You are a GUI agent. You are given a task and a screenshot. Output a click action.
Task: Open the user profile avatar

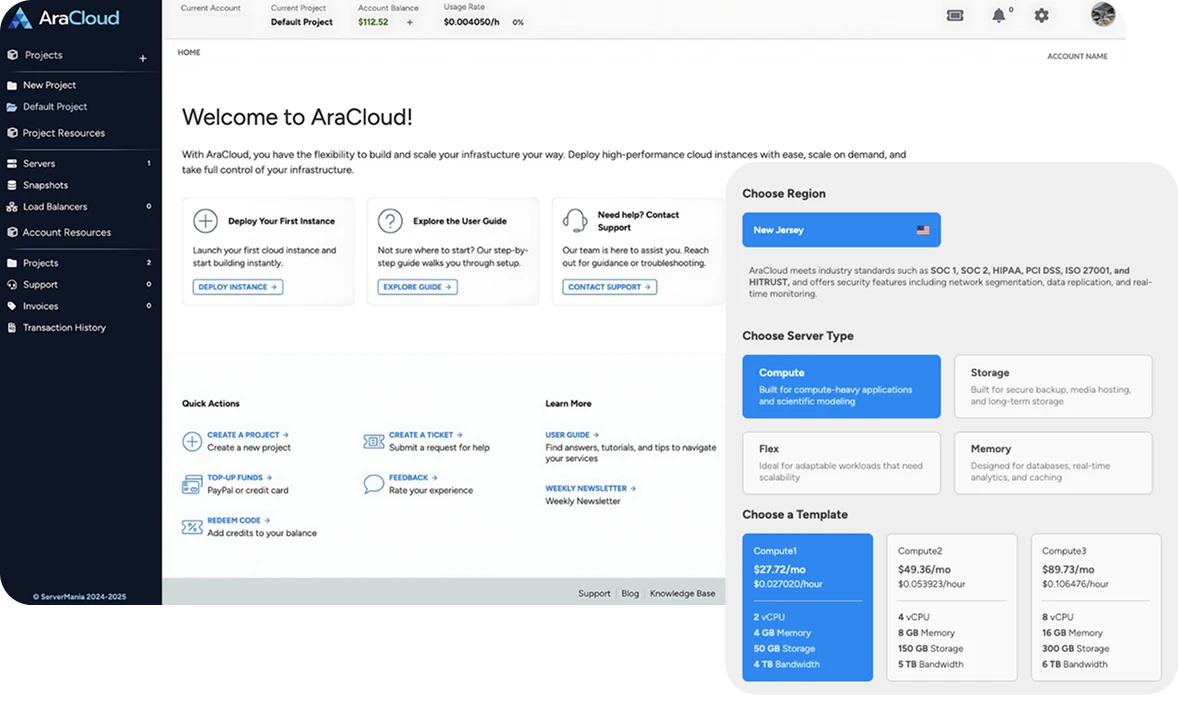pos(1103,14)
